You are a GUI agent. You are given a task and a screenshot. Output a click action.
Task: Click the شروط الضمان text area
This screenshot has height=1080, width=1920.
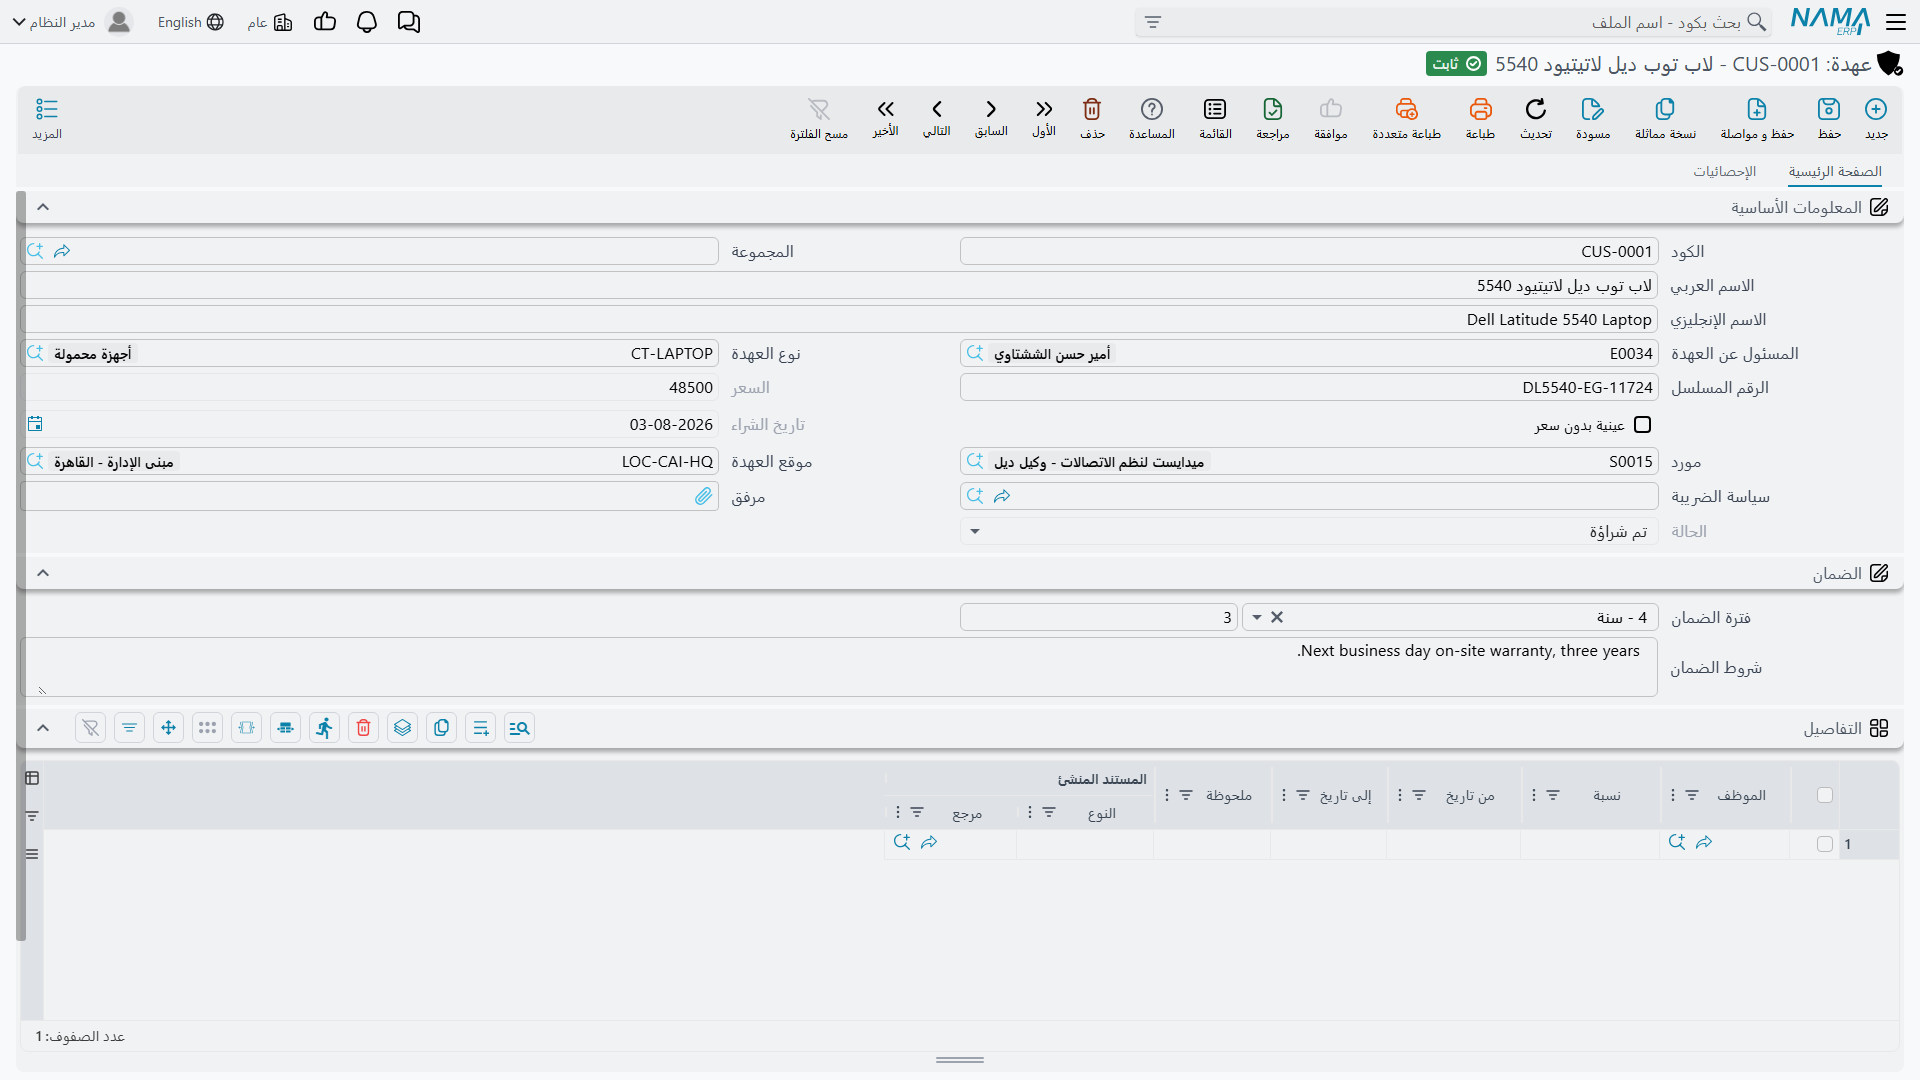839,667
